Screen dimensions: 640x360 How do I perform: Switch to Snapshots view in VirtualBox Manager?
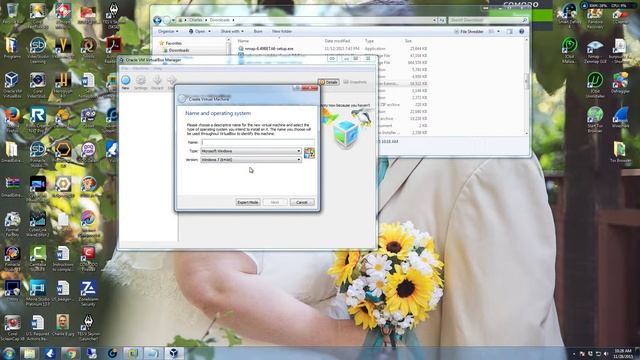tap(355, 82)
